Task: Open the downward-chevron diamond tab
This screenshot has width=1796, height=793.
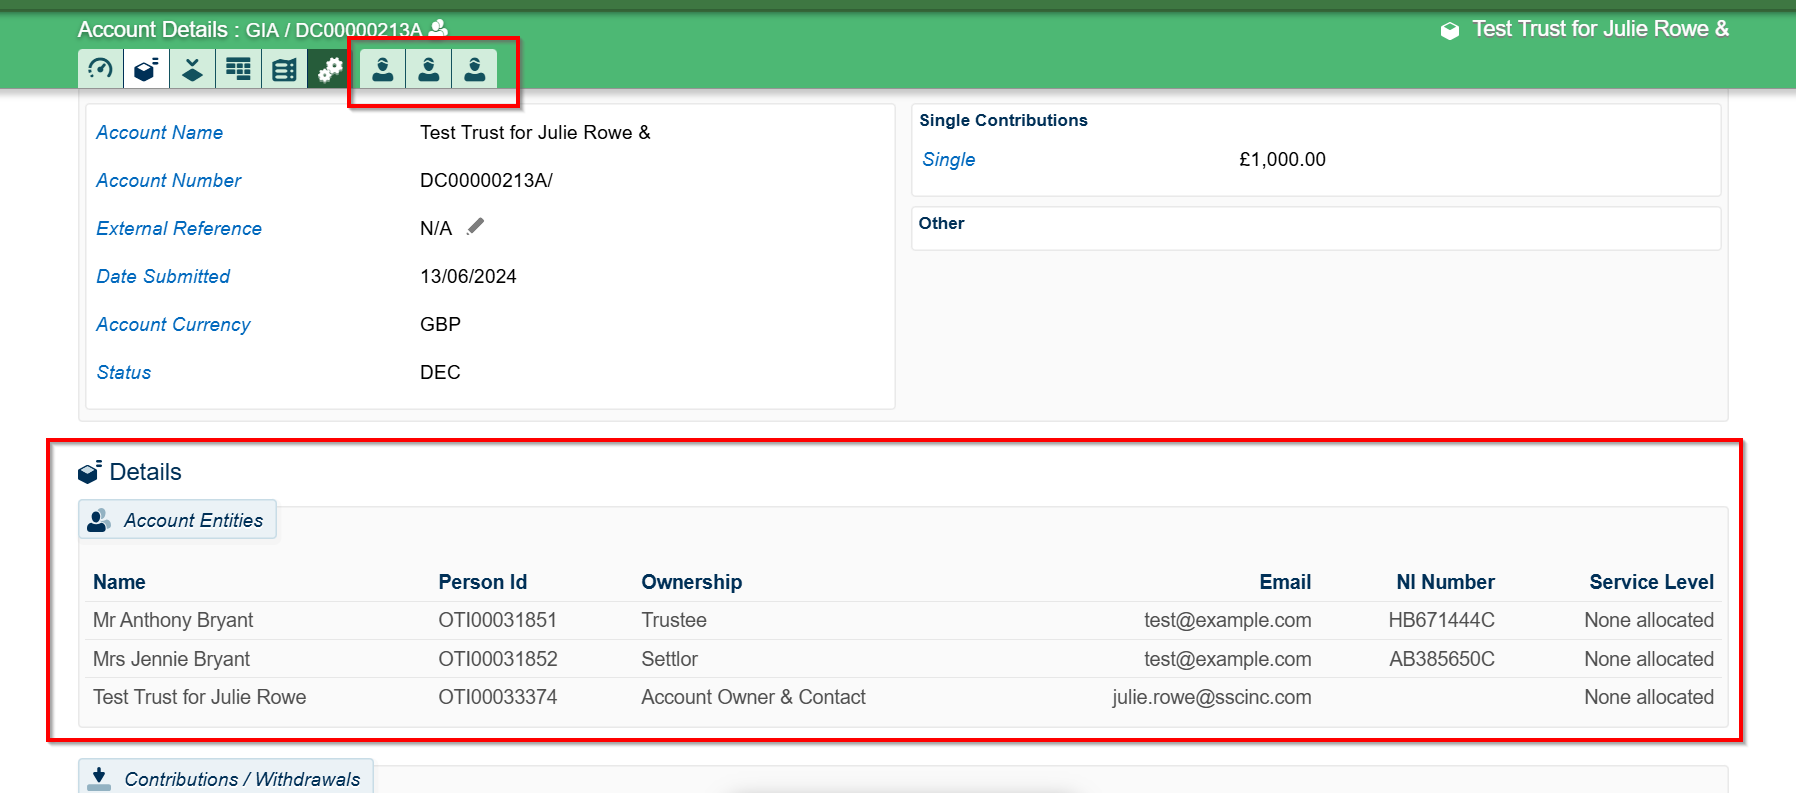Action: 192,69
